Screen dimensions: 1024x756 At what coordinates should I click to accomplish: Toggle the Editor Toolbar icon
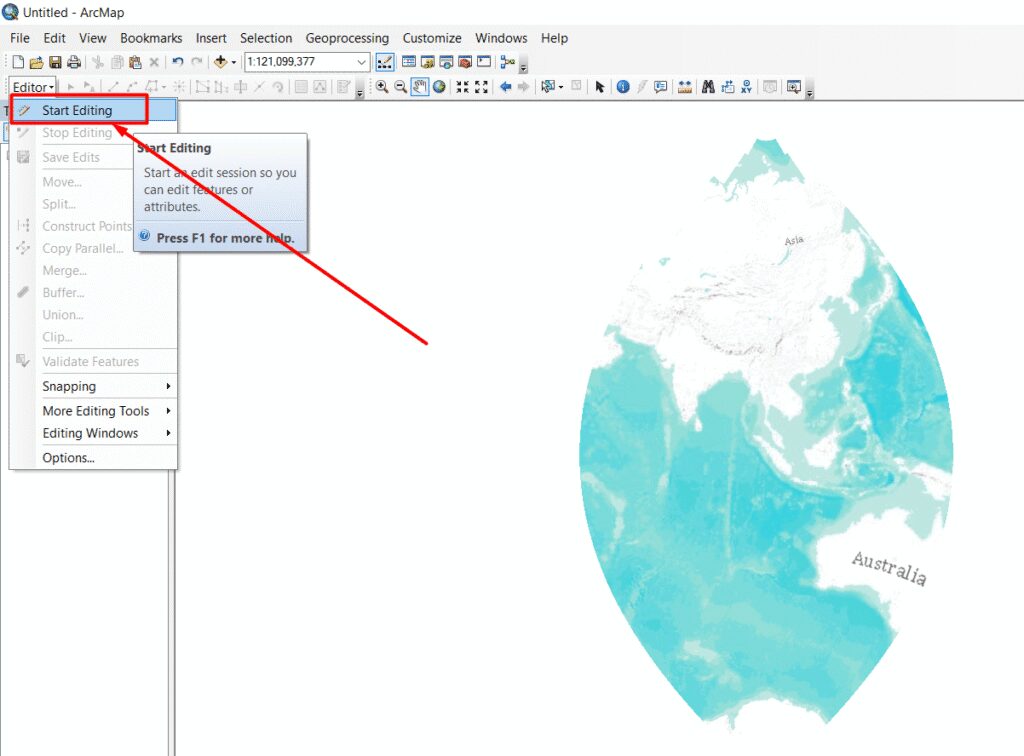click(x=385, y=62)
